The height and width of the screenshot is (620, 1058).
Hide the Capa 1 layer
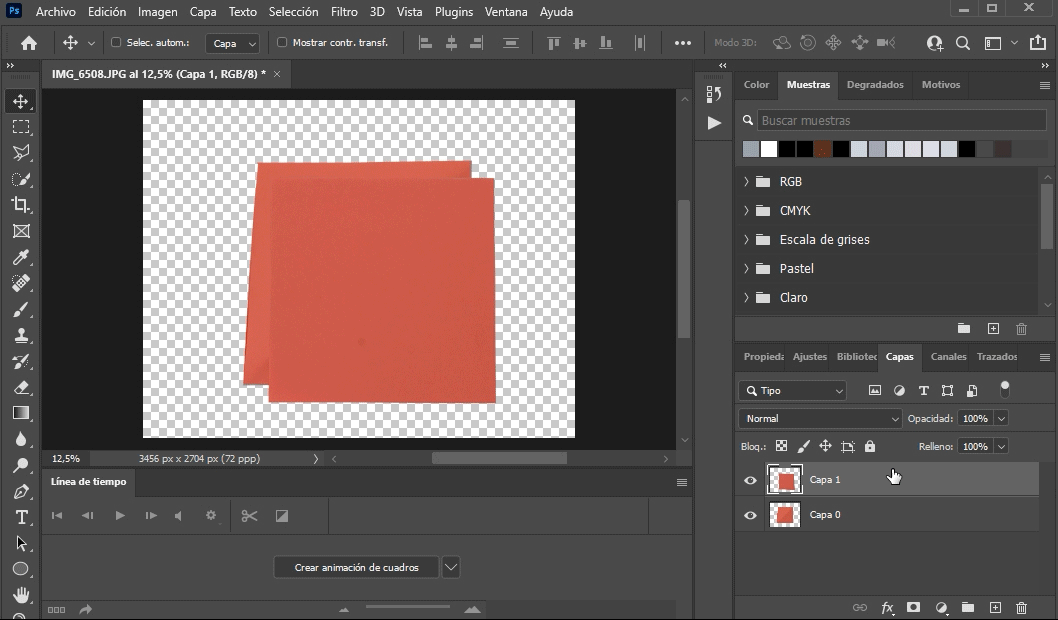pos(750,480)
